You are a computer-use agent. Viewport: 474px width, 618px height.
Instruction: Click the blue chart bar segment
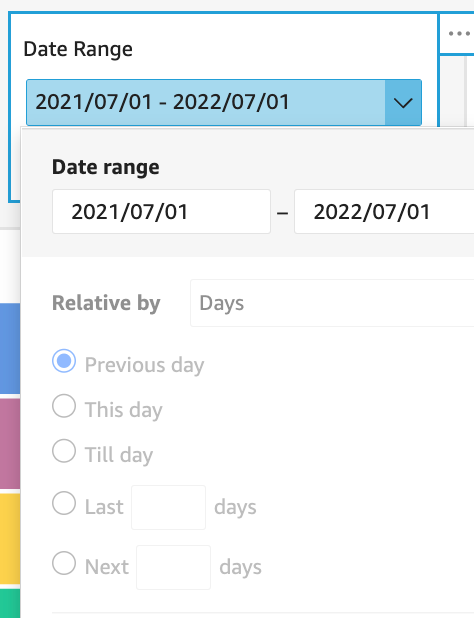pos(10,348)
